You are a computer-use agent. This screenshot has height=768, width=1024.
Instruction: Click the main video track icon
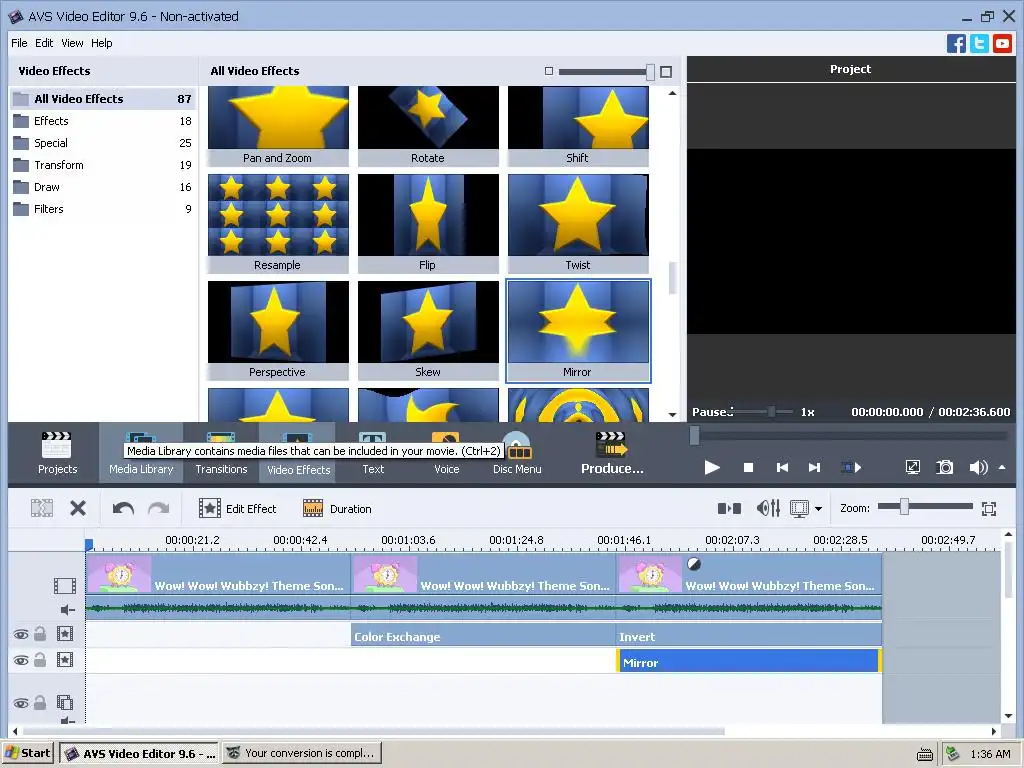[65, 586]
